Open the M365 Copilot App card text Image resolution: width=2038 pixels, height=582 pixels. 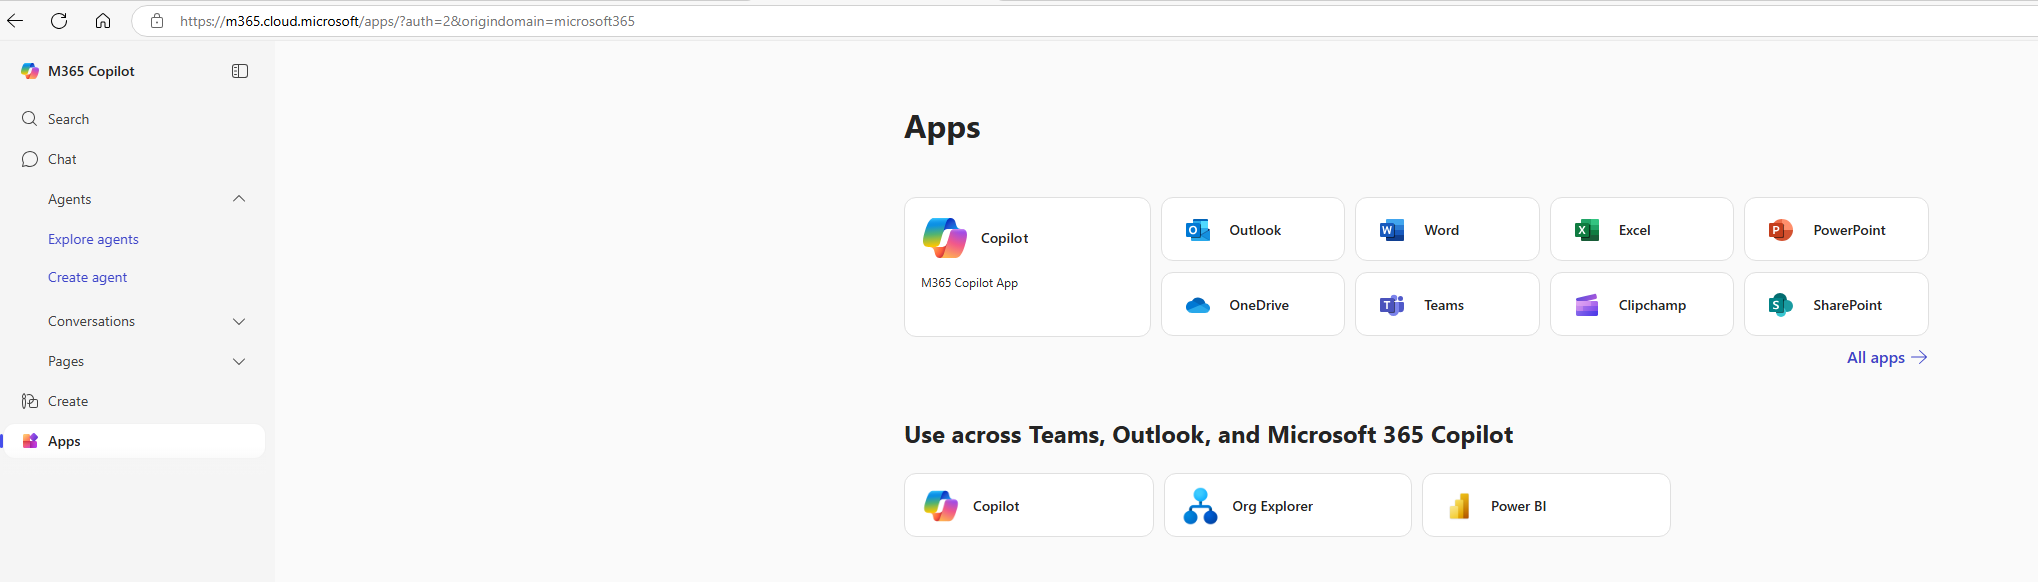pyautogui.click(x=969, y=283)
